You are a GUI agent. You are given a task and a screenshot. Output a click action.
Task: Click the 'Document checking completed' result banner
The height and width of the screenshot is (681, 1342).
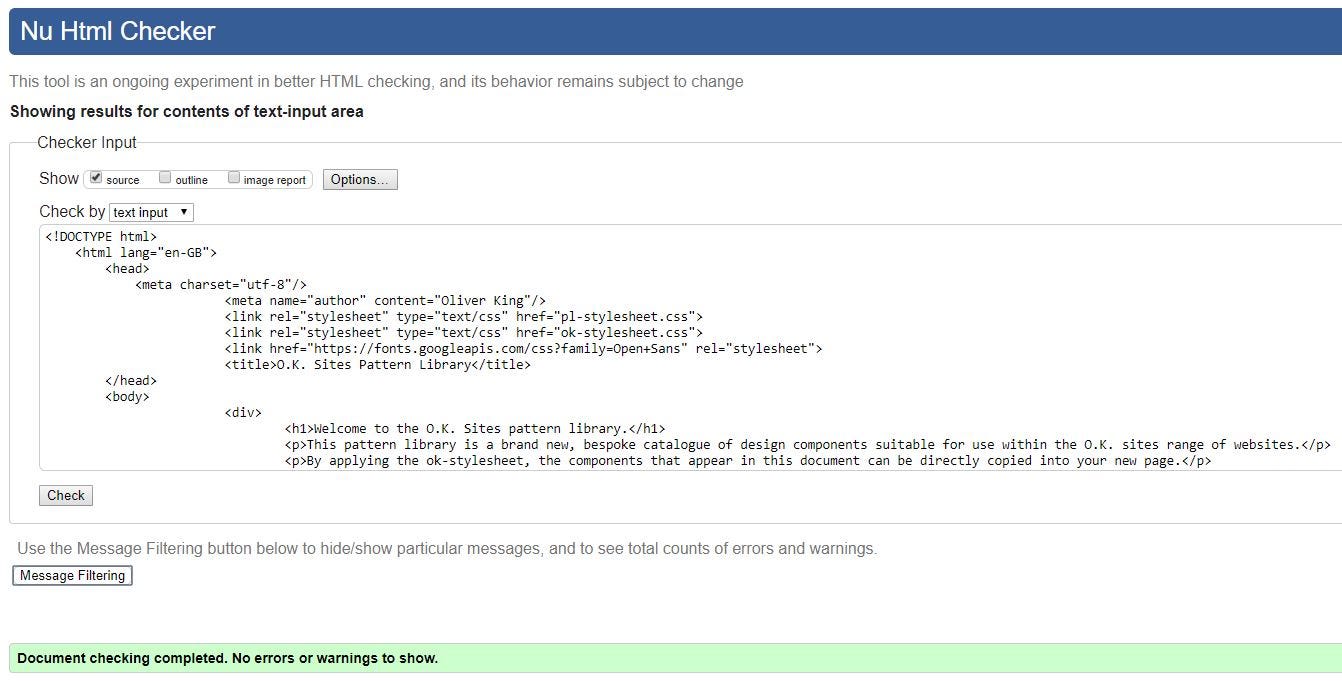tap(228, 658)
